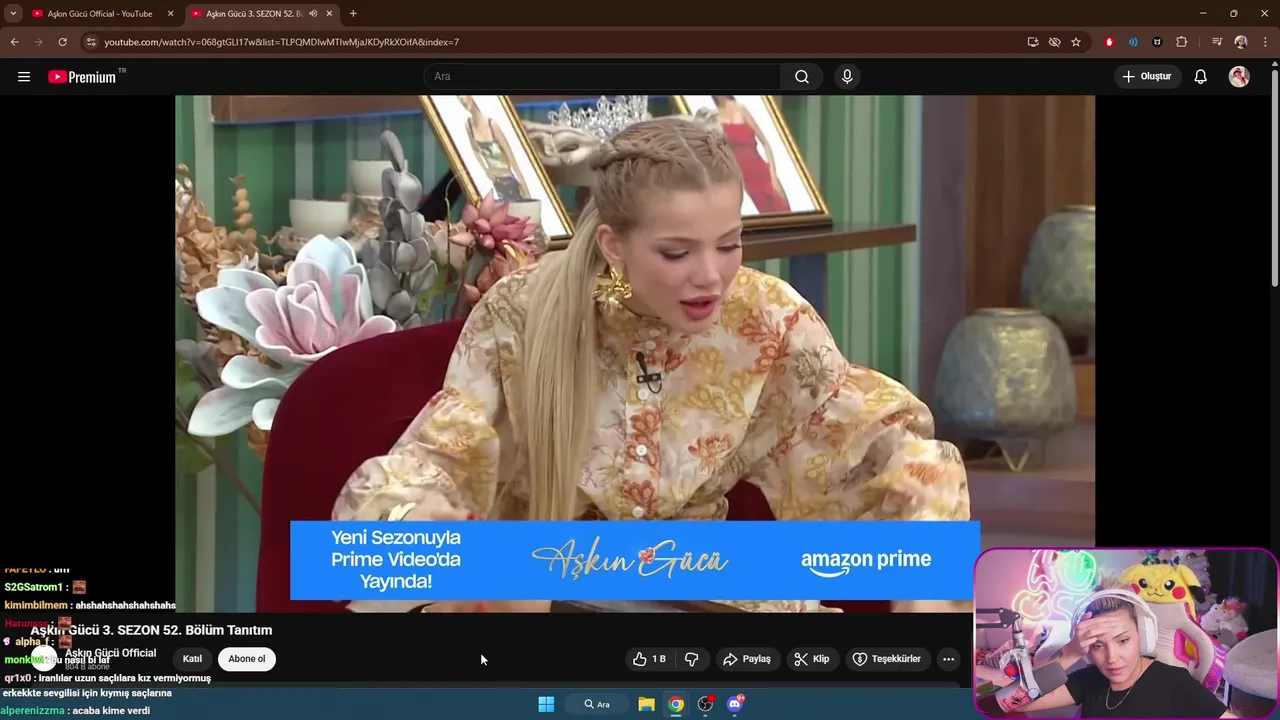Subscribe with the Abone ol button
This screenshot has height=720, width=1280.
pyautogui.click(x=247, y=659)
